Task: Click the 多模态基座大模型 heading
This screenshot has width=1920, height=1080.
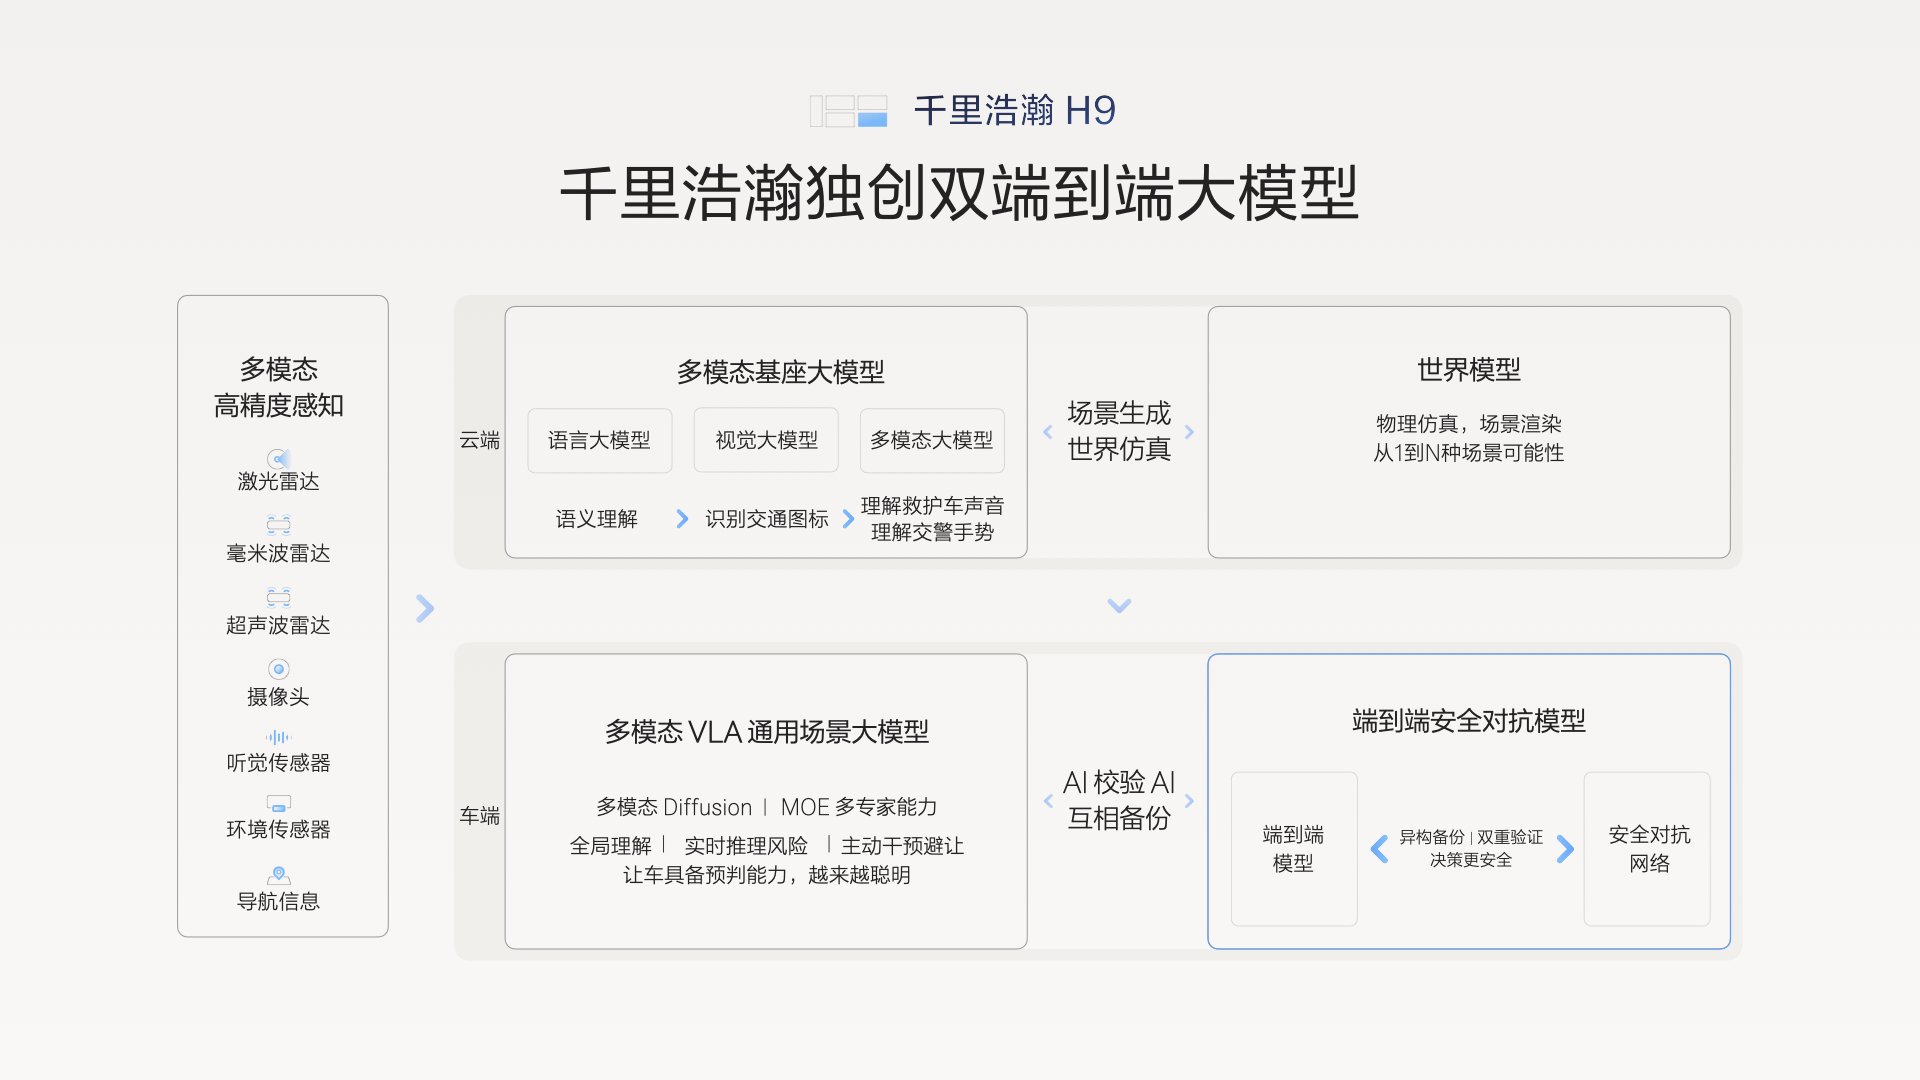Action: pos(780,372)
